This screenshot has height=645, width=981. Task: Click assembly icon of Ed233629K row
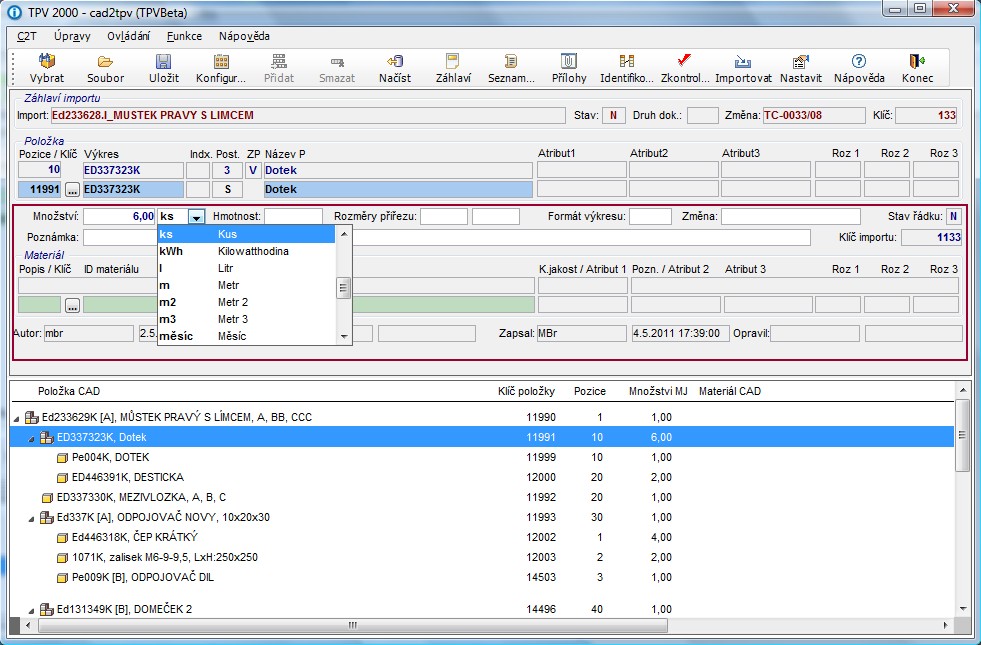32,417
